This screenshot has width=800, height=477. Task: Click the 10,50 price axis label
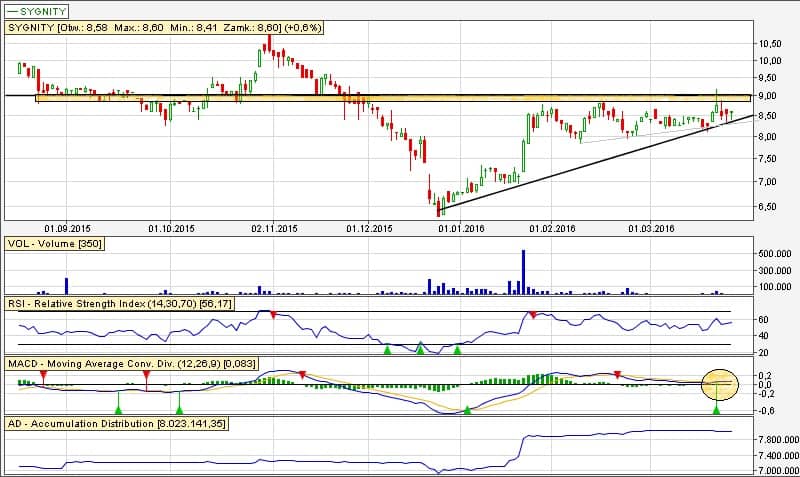(770, 44)
